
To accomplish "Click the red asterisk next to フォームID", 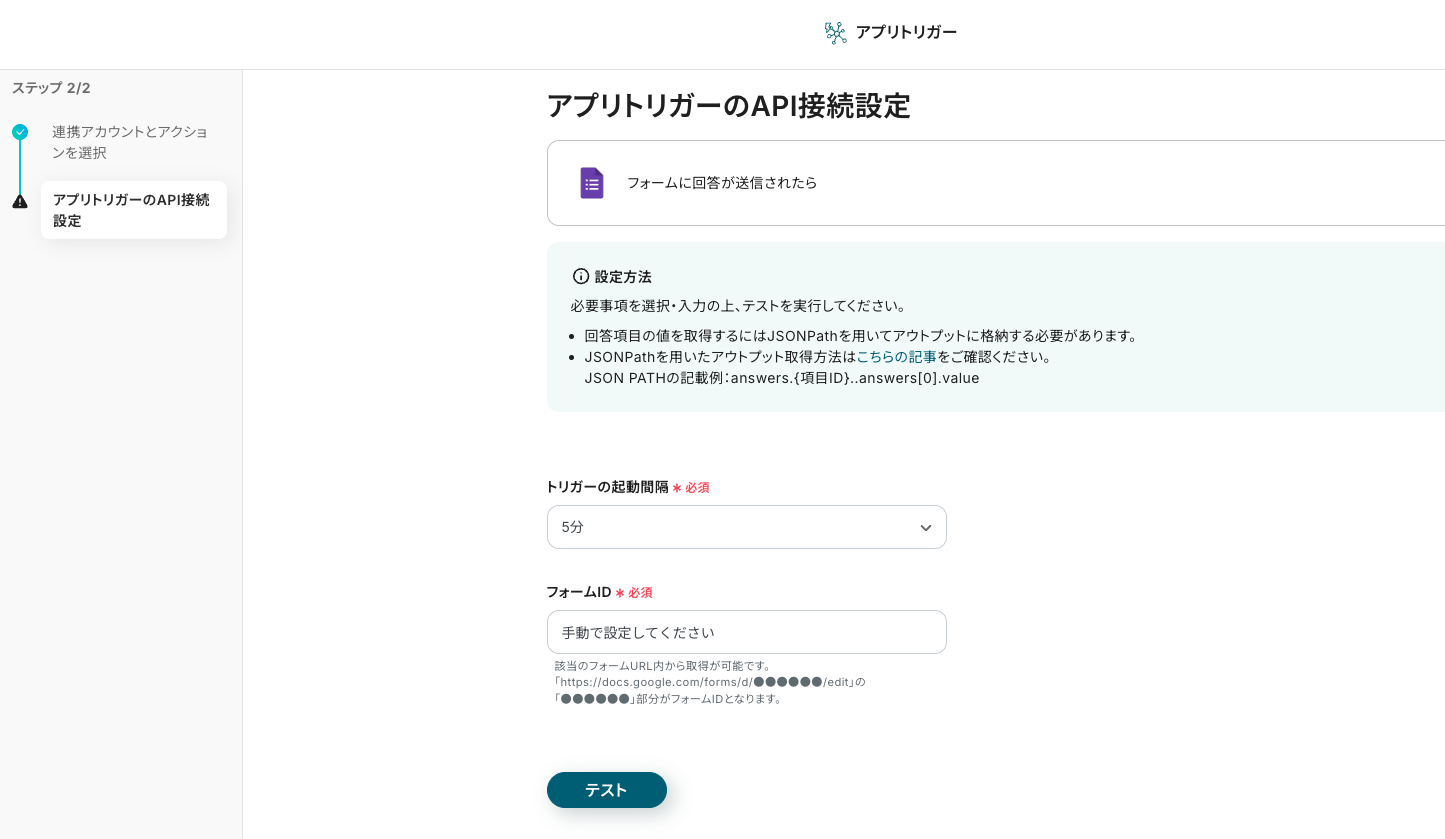I will pos(620,593).
